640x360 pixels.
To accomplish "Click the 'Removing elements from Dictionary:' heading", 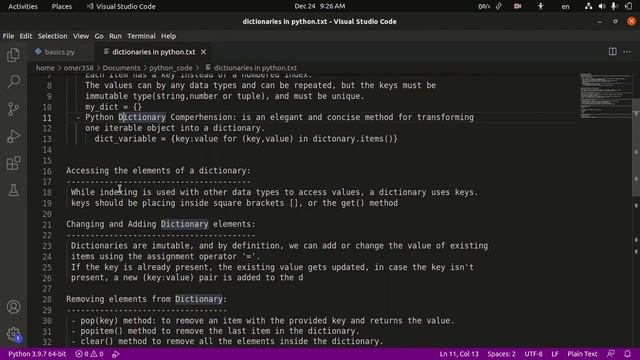I will [x=147, y=299].
